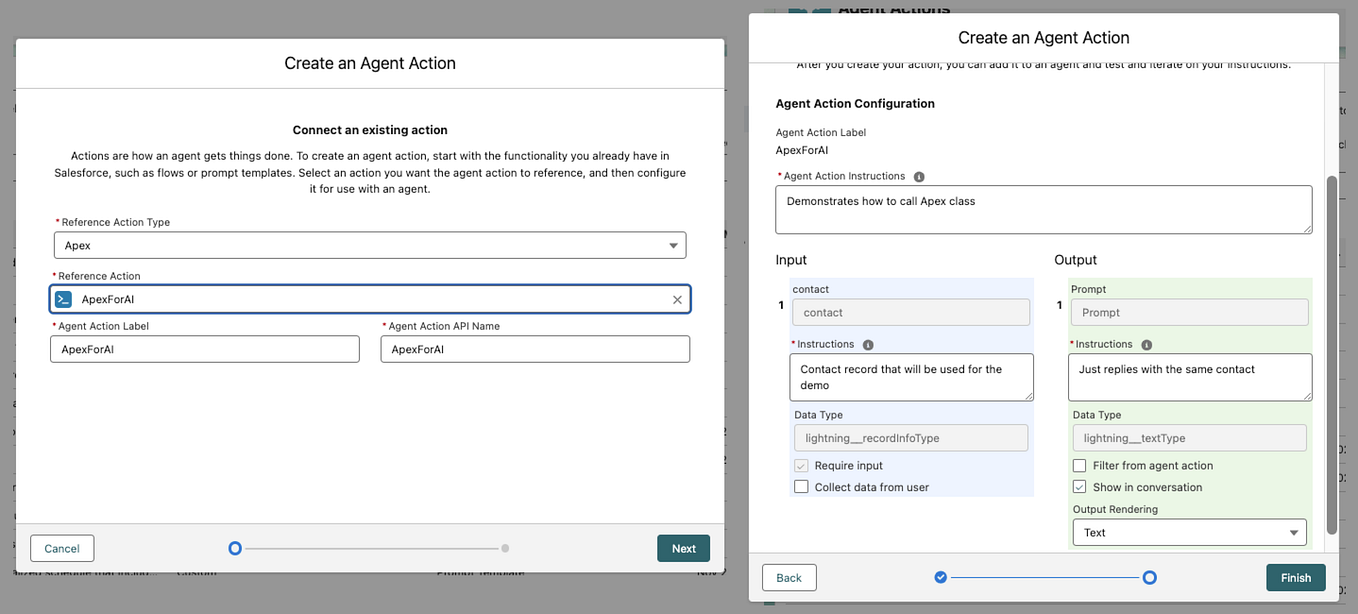Show info tooltip for Output Instructions

pos(1146,344)
